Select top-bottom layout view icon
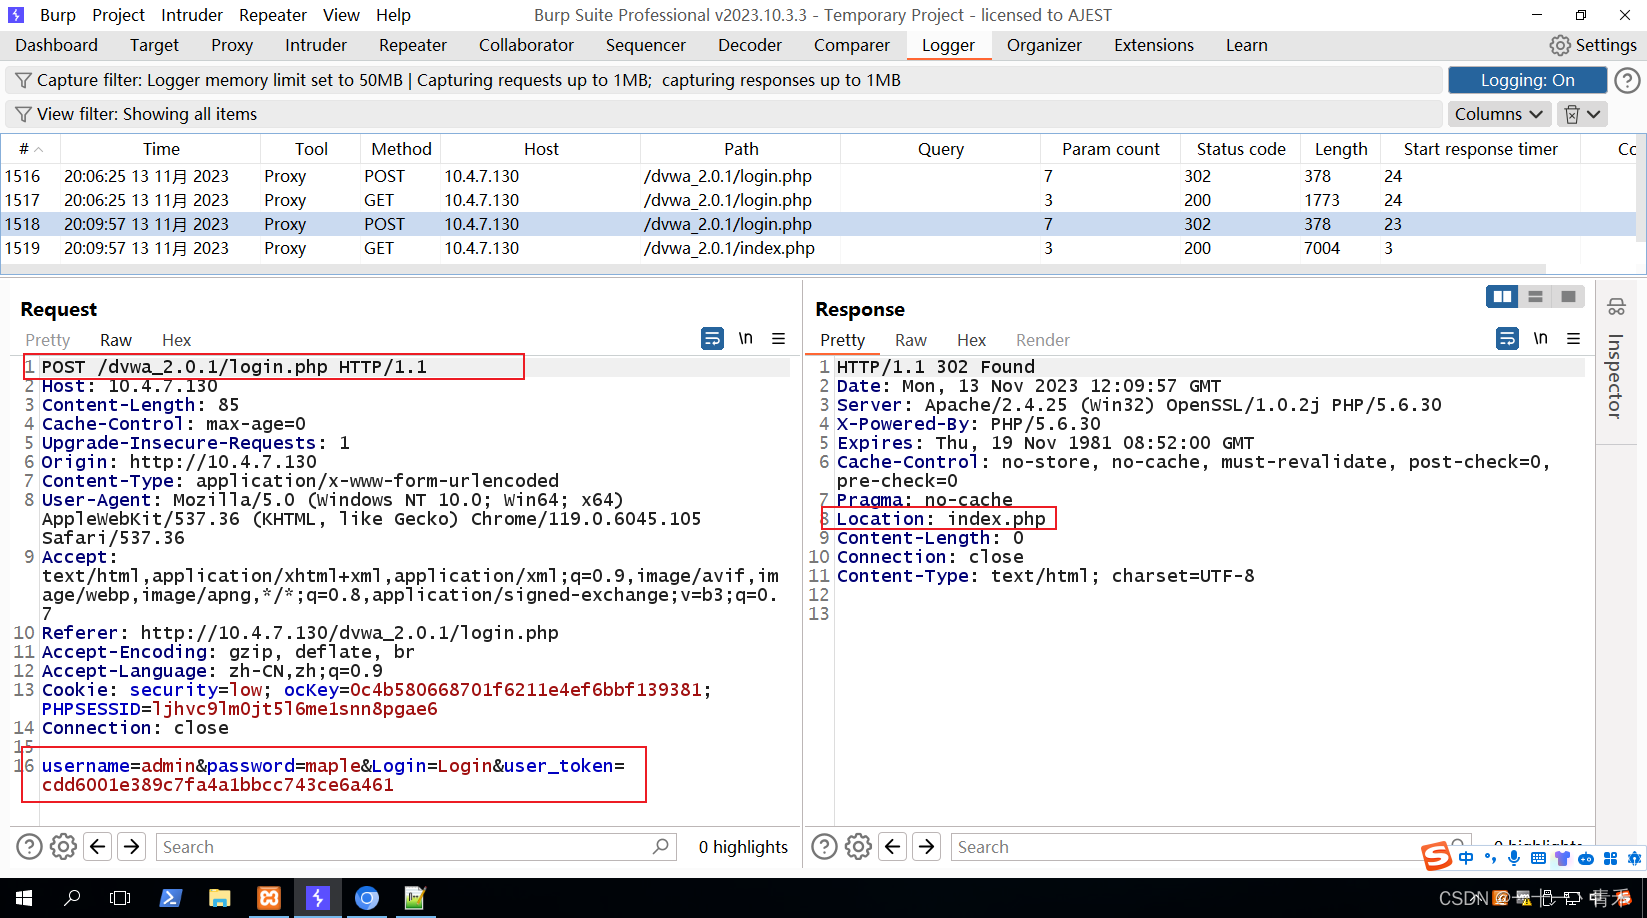Screen dimensions: 1647x918 [x=1535, y=297]
